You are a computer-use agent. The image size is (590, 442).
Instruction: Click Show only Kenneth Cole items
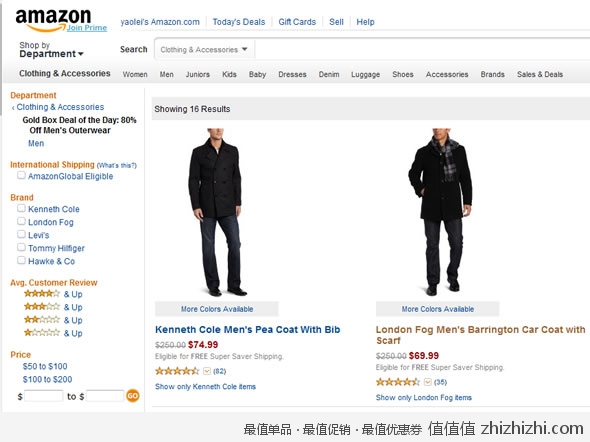[x=205, y=387]
